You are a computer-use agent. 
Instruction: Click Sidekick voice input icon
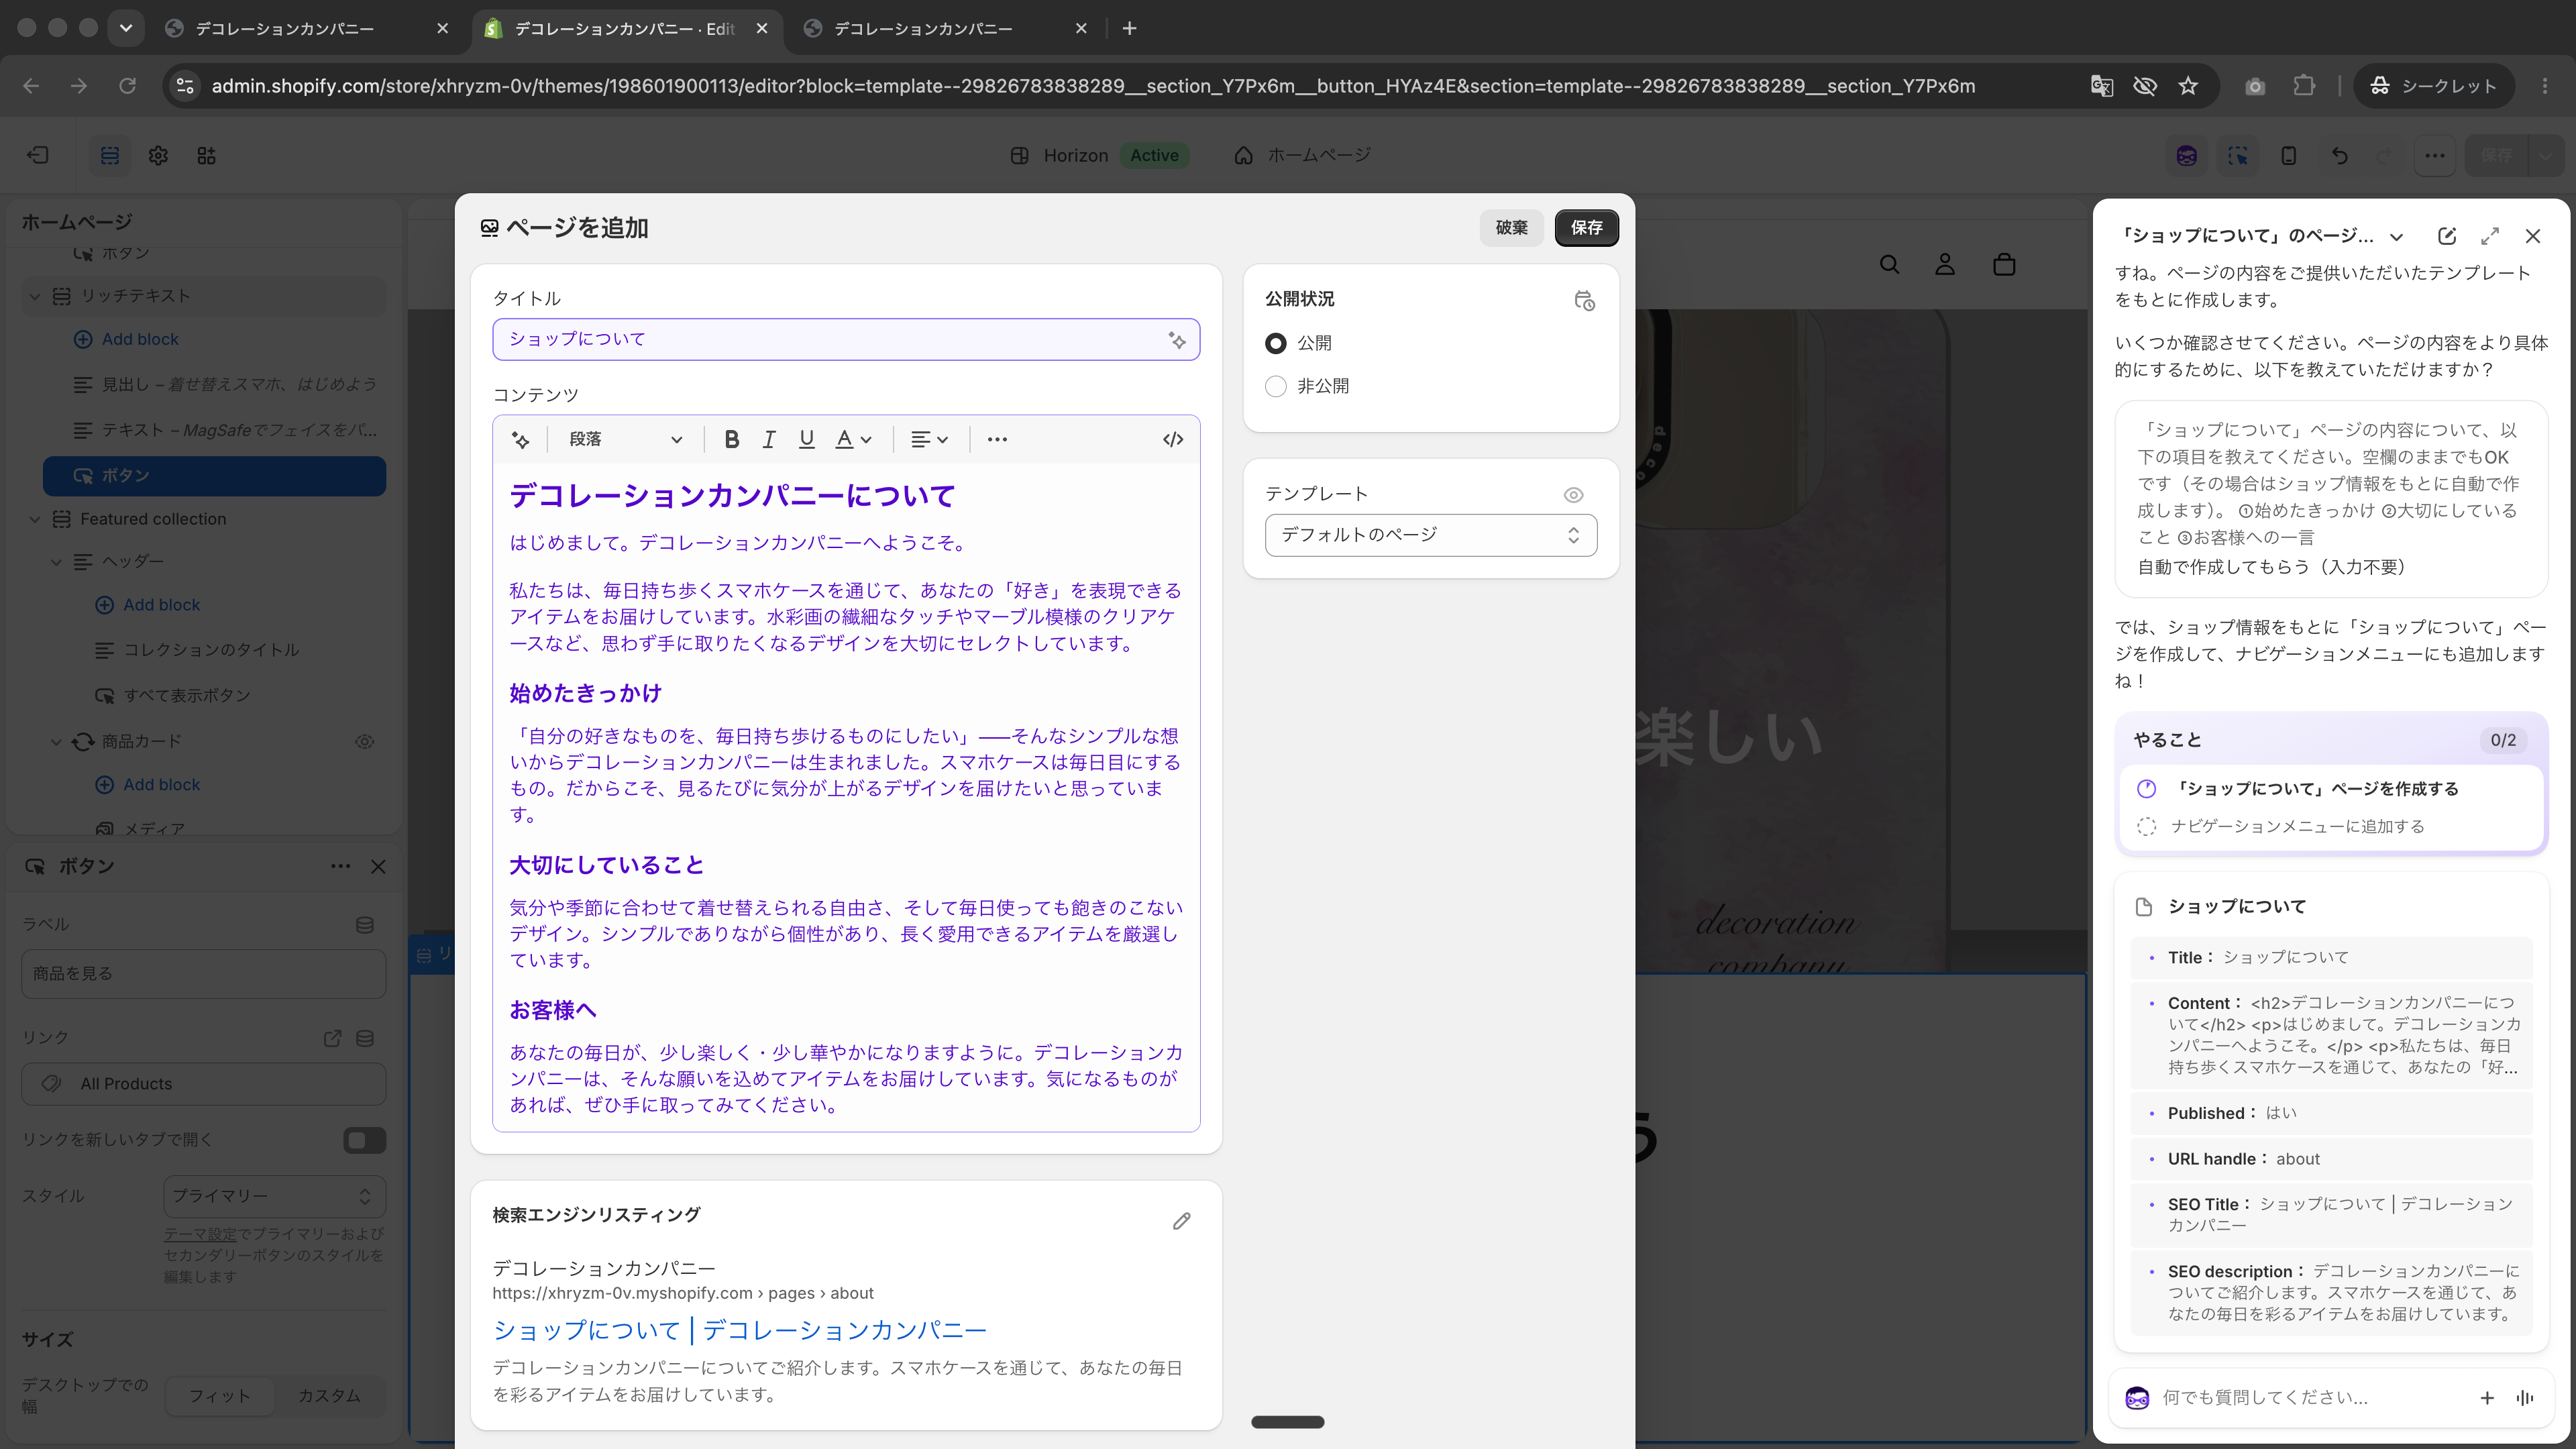tap(2525, 1398)
